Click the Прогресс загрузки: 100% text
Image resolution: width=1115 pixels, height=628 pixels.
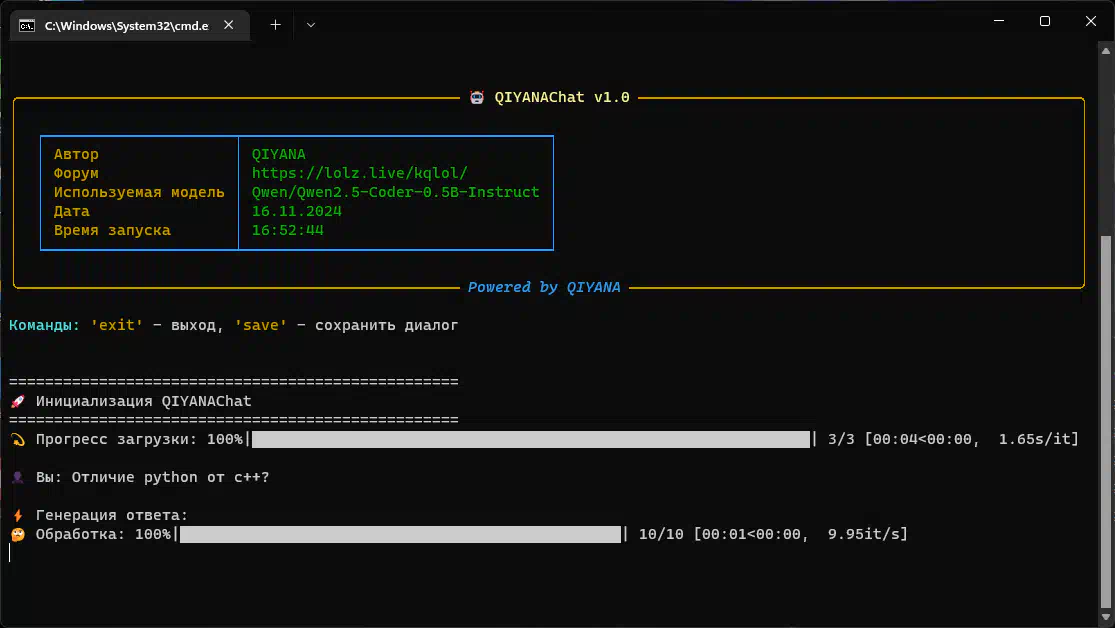139,440
